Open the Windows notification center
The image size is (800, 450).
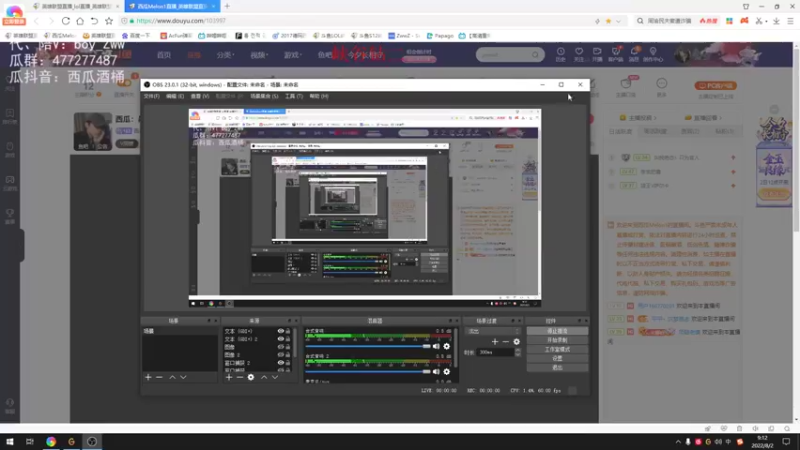click(786, 441)
